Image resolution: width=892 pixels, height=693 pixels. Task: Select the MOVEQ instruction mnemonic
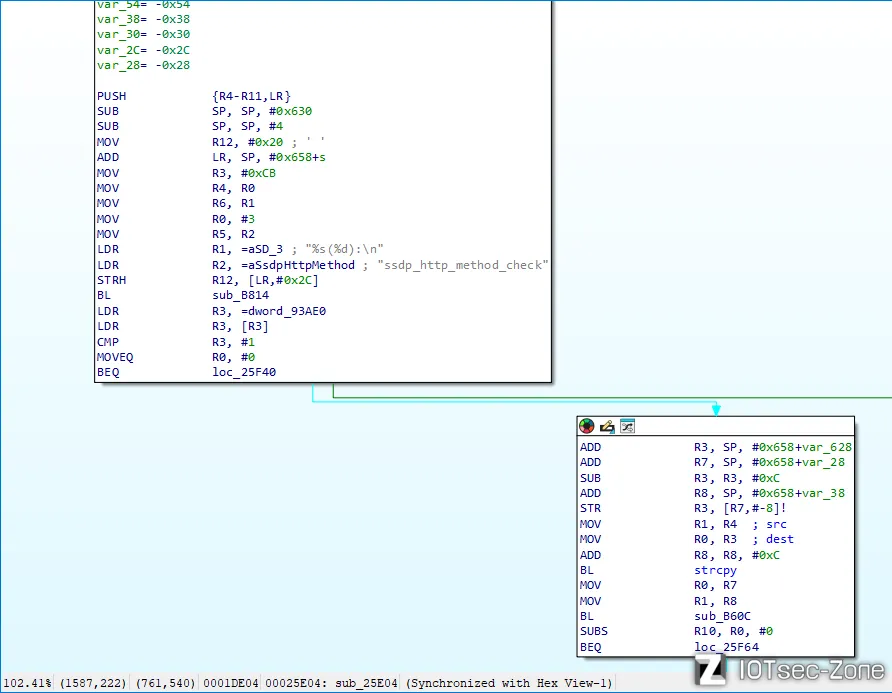point(115,357)
